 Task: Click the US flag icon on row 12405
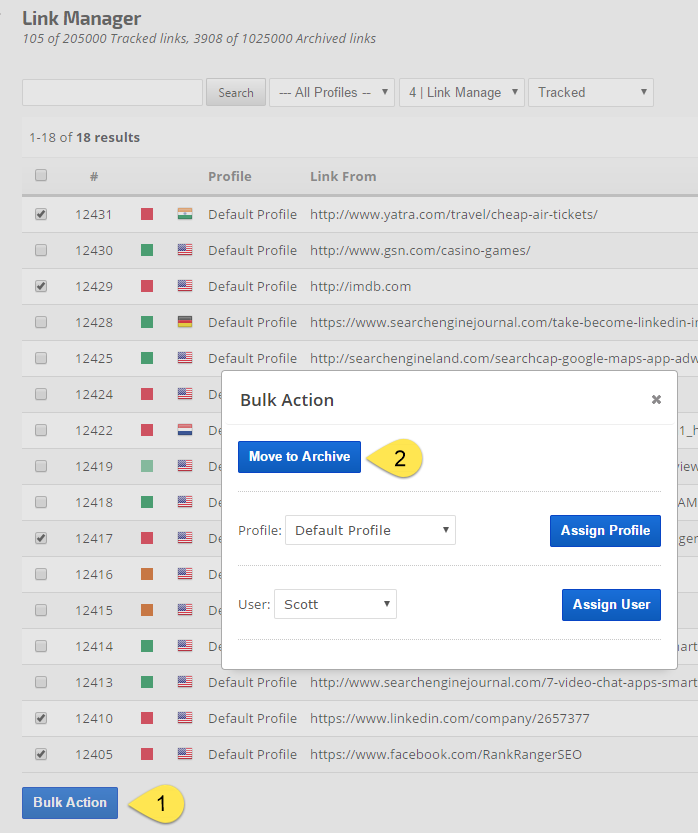tap(185, 754)
